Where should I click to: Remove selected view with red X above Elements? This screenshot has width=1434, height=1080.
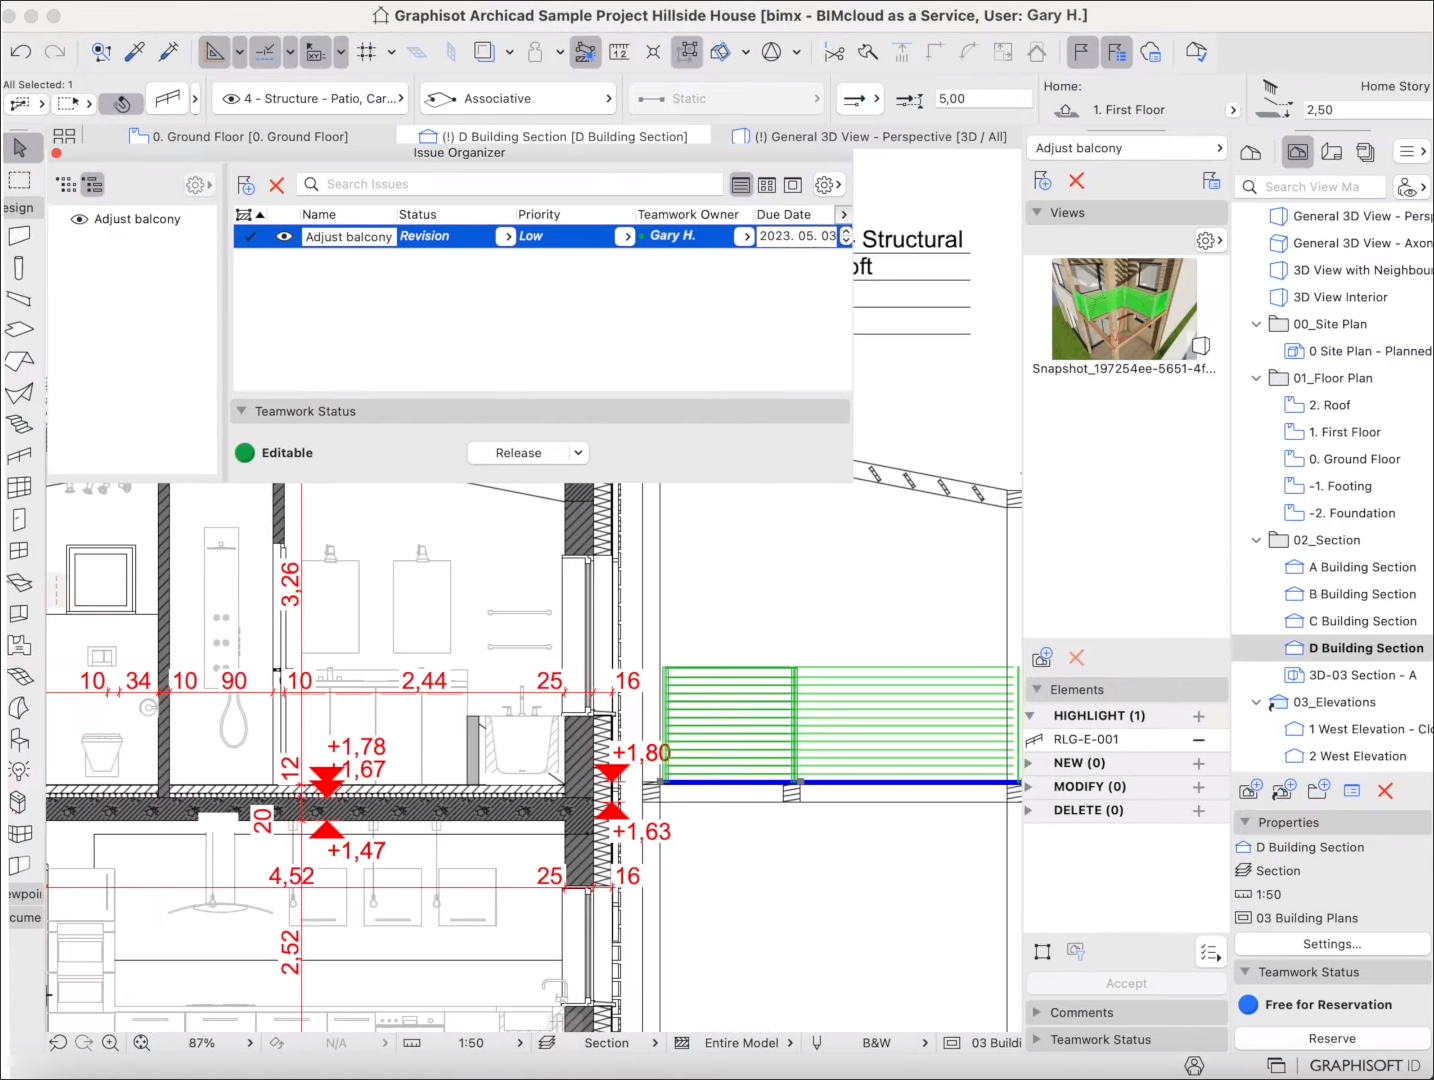coord(1076,658)
